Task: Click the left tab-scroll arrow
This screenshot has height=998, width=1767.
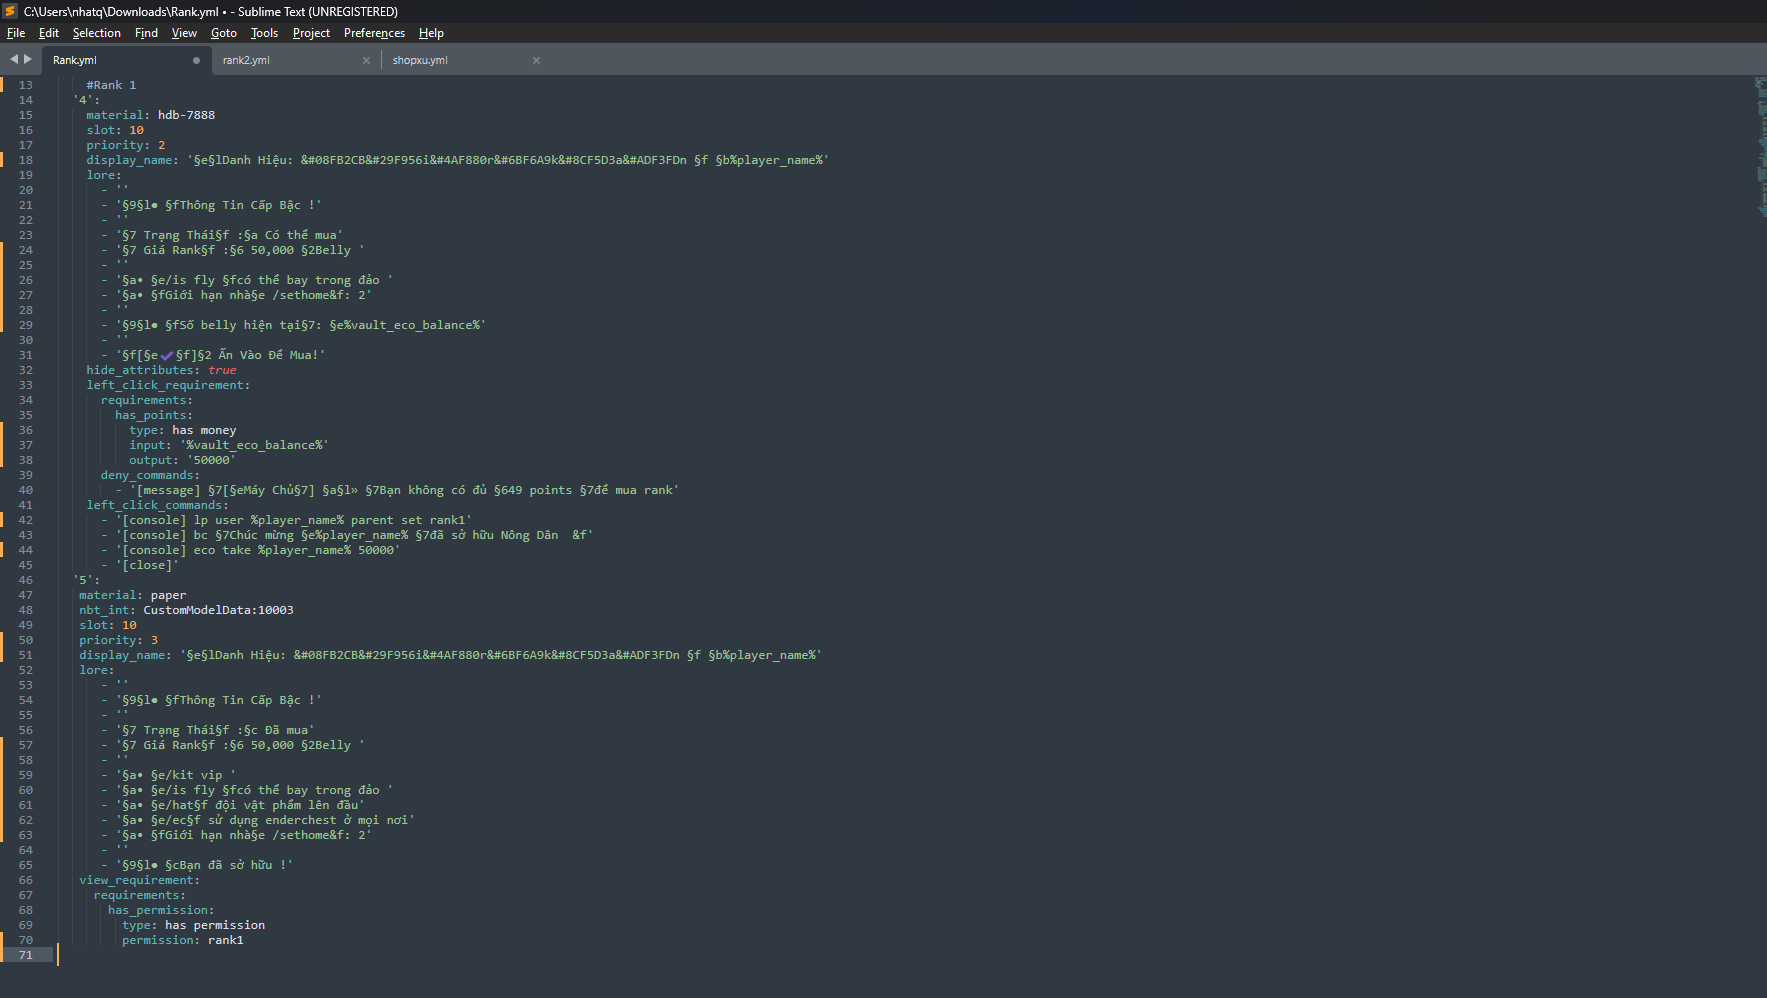Action: [x=14, y=60]
